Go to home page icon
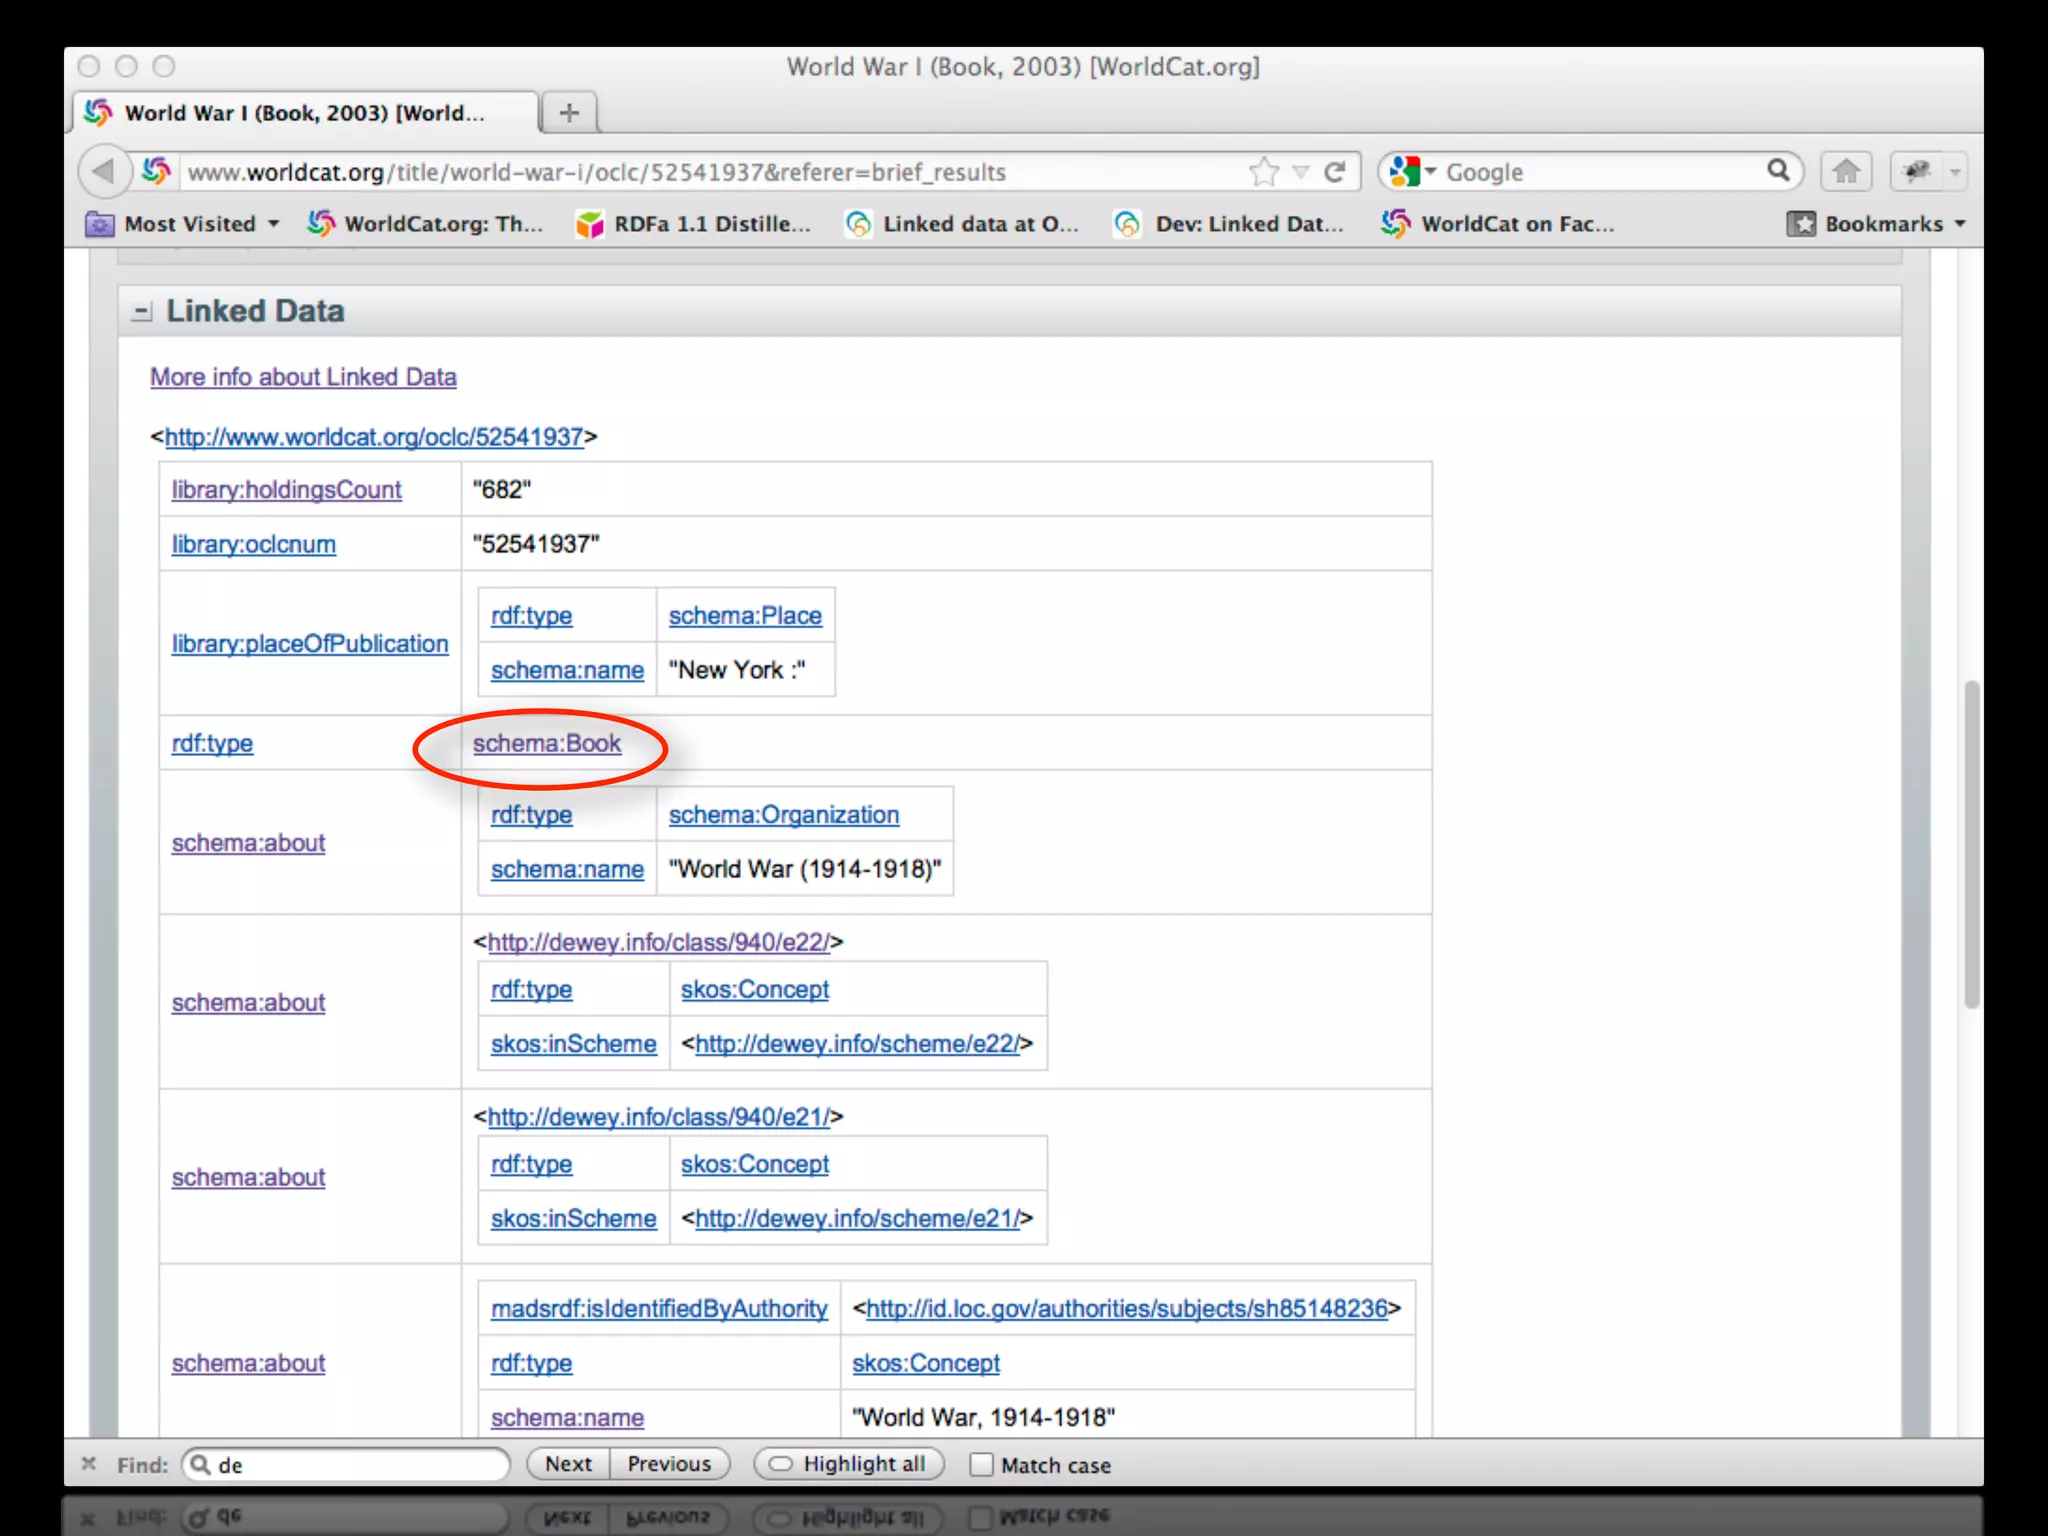The width and height of the screenshot is (2048, 1536). [1846, 172]
